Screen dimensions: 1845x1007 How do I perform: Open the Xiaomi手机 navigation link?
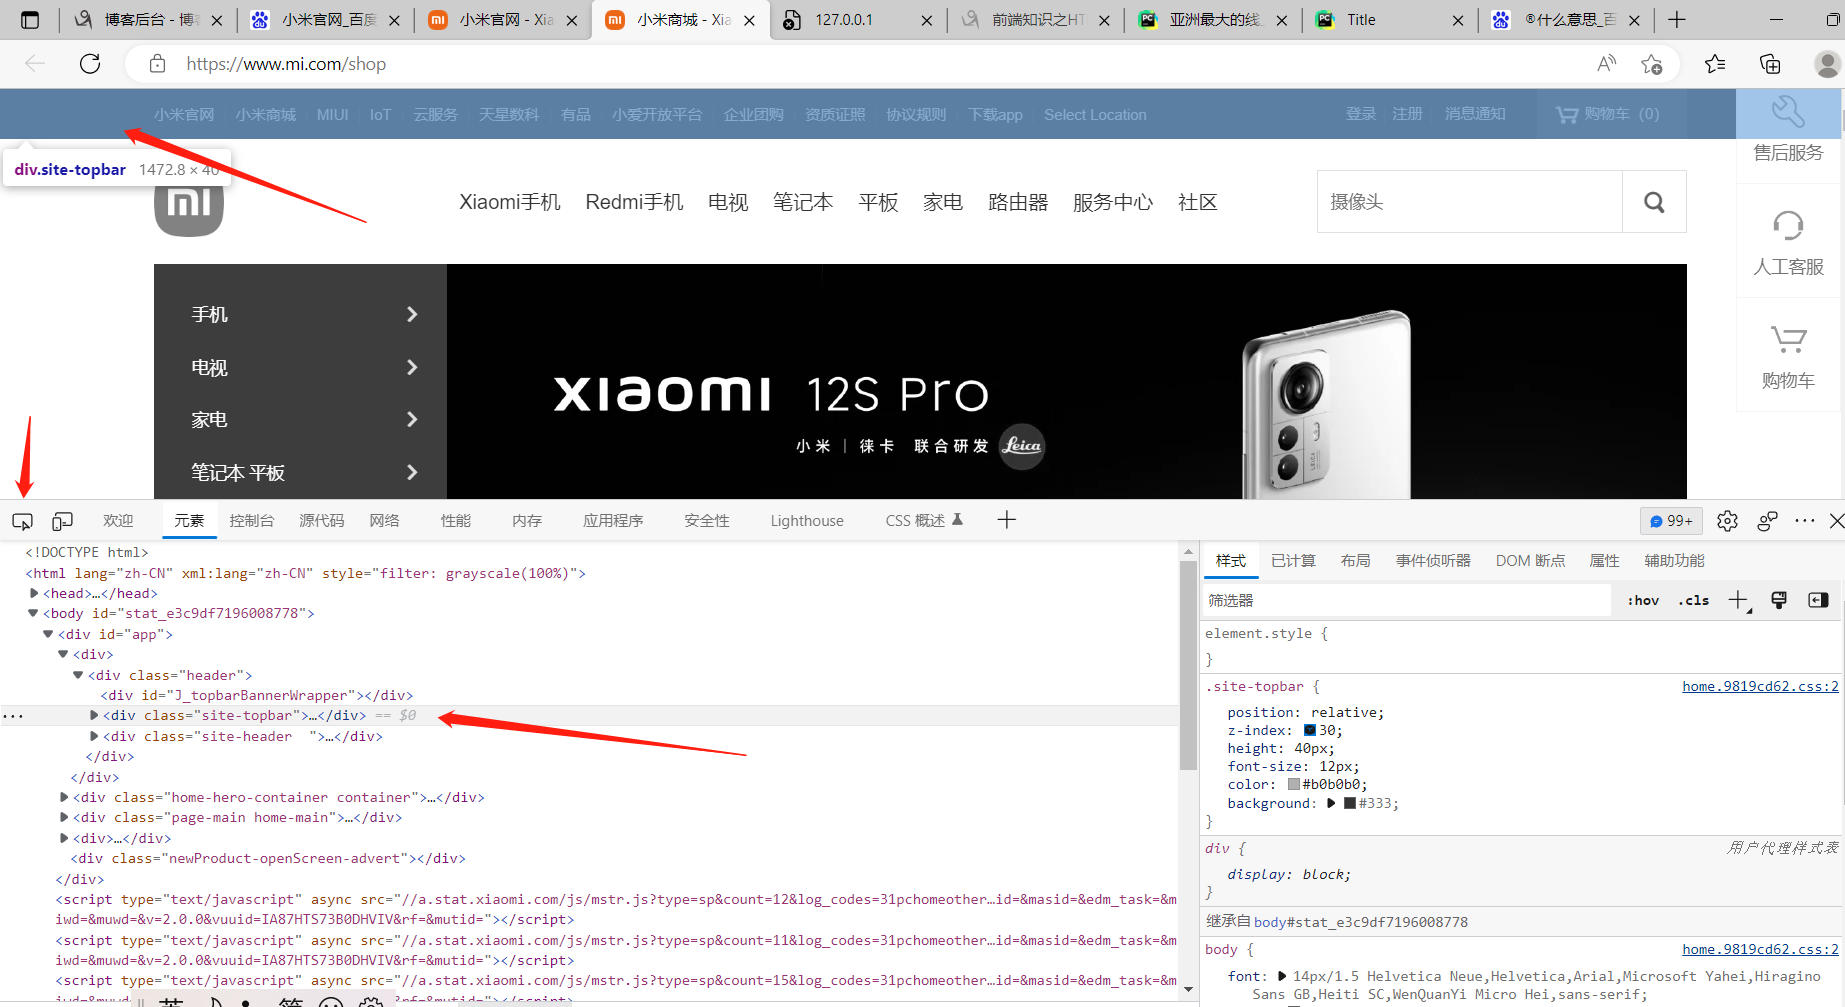[510, 202]
